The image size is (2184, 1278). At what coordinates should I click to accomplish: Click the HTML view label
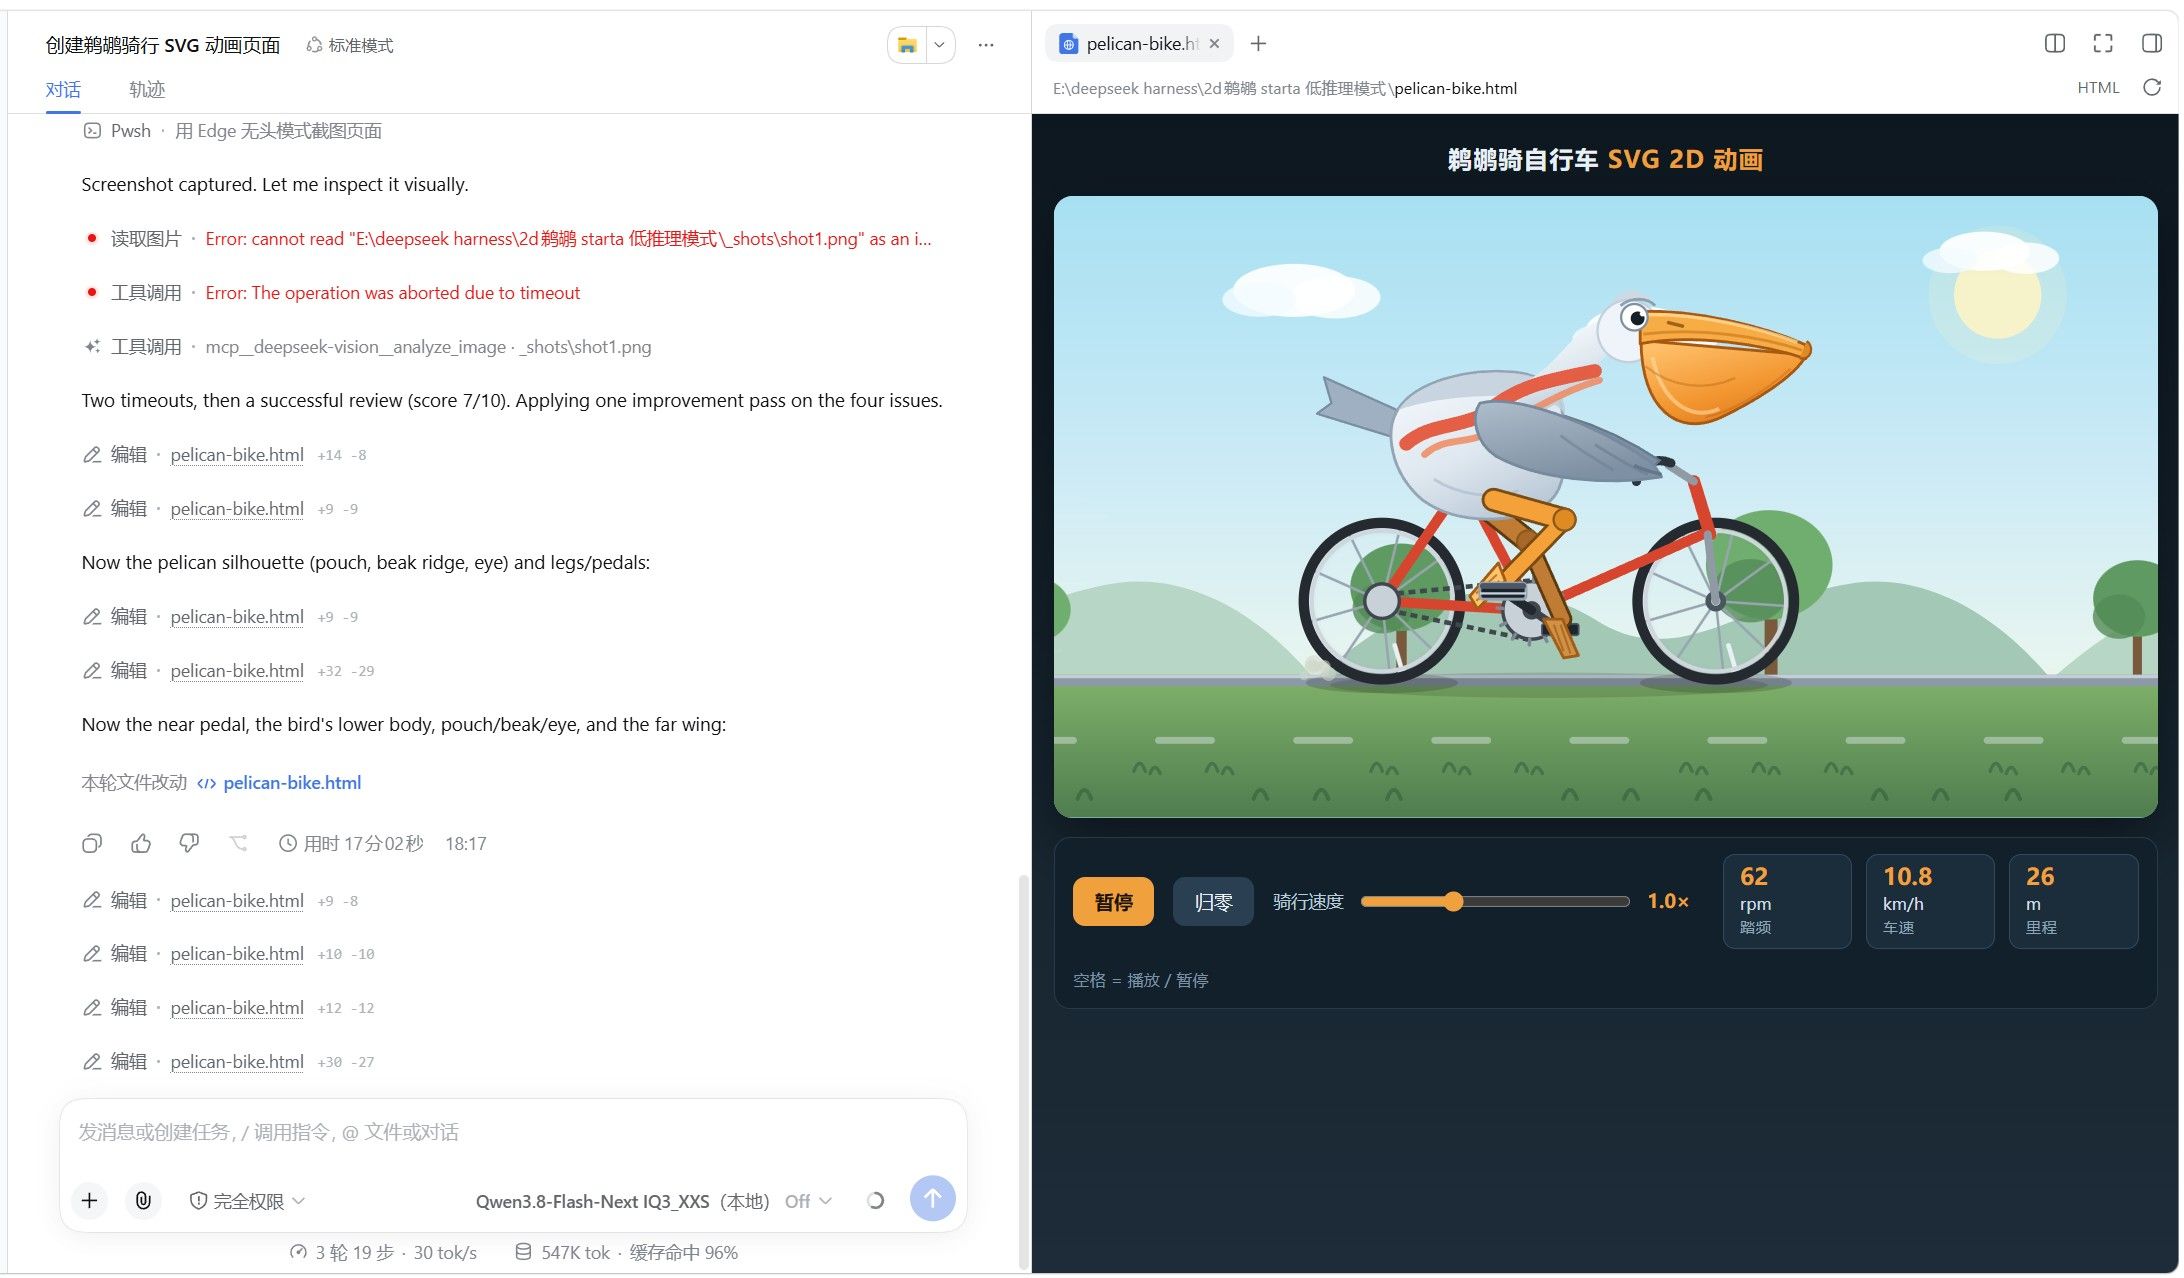tap(2098, 88)
